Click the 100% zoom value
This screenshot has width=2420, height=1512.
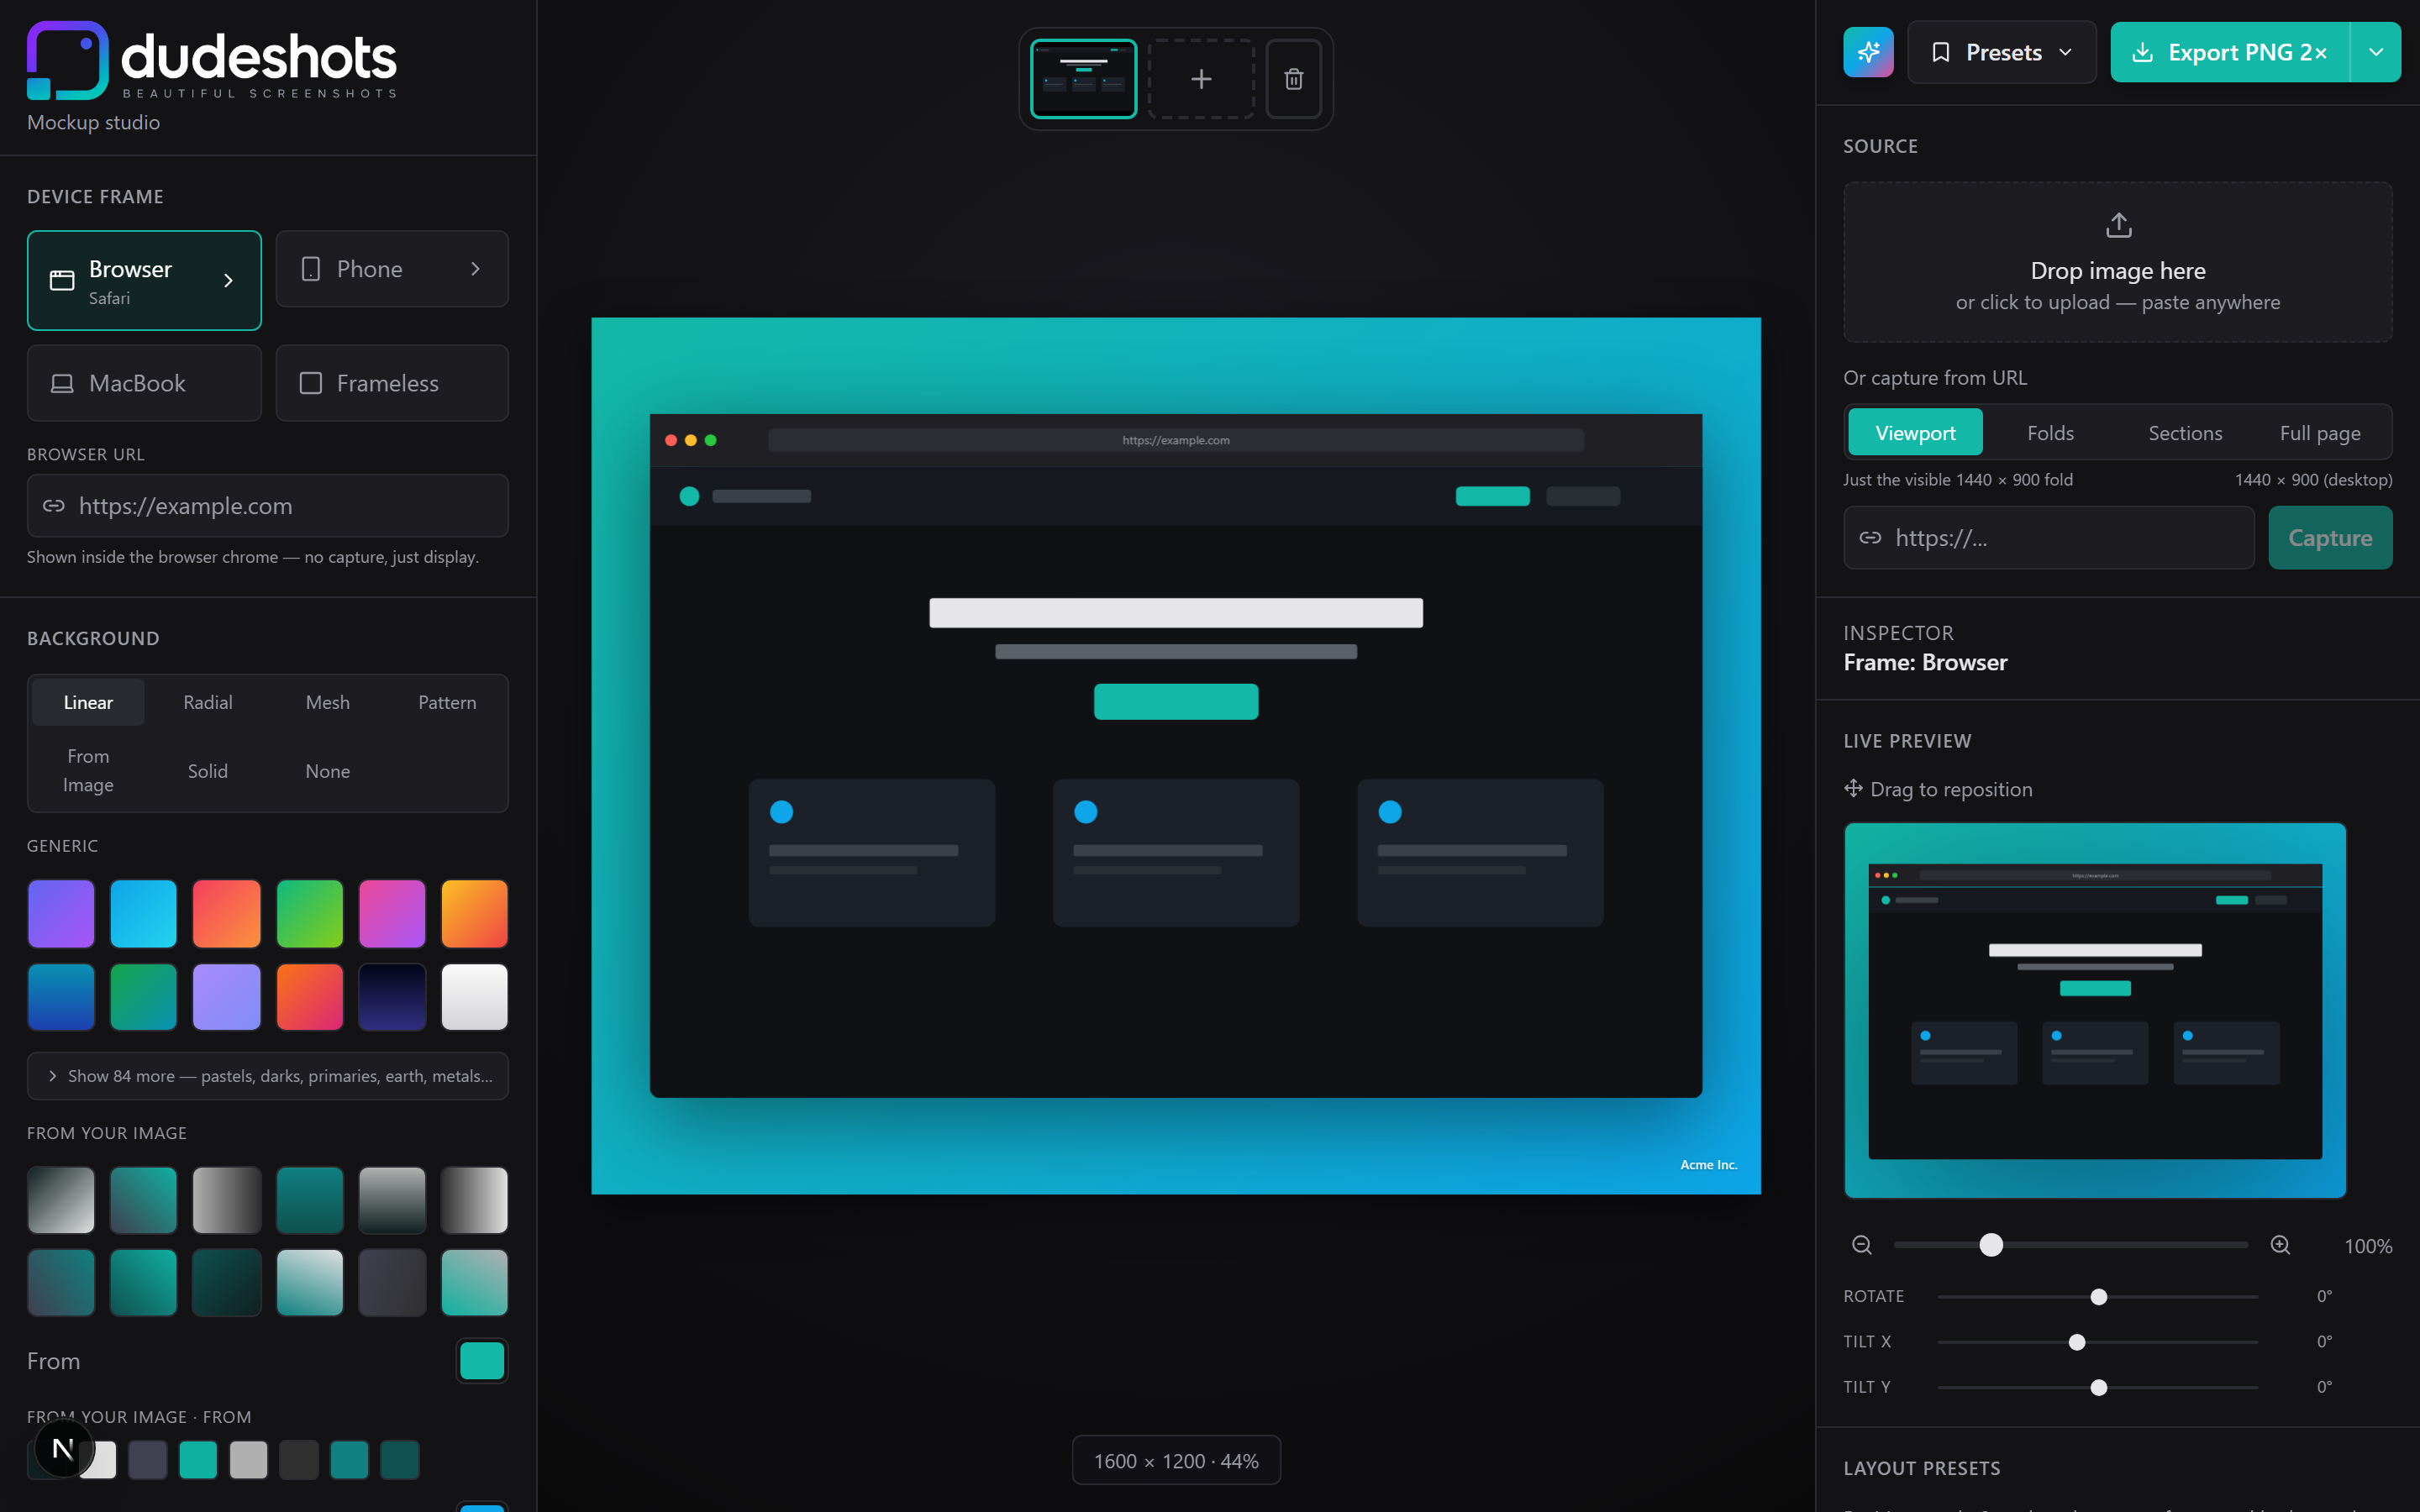2368,1246
